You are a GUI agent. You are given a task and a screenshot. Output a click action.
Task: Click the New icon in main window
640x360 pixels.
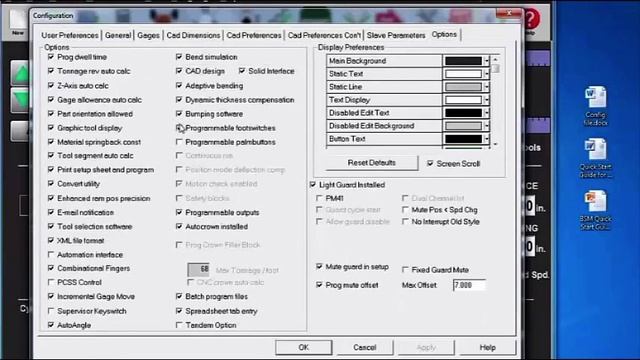[18, 22]
